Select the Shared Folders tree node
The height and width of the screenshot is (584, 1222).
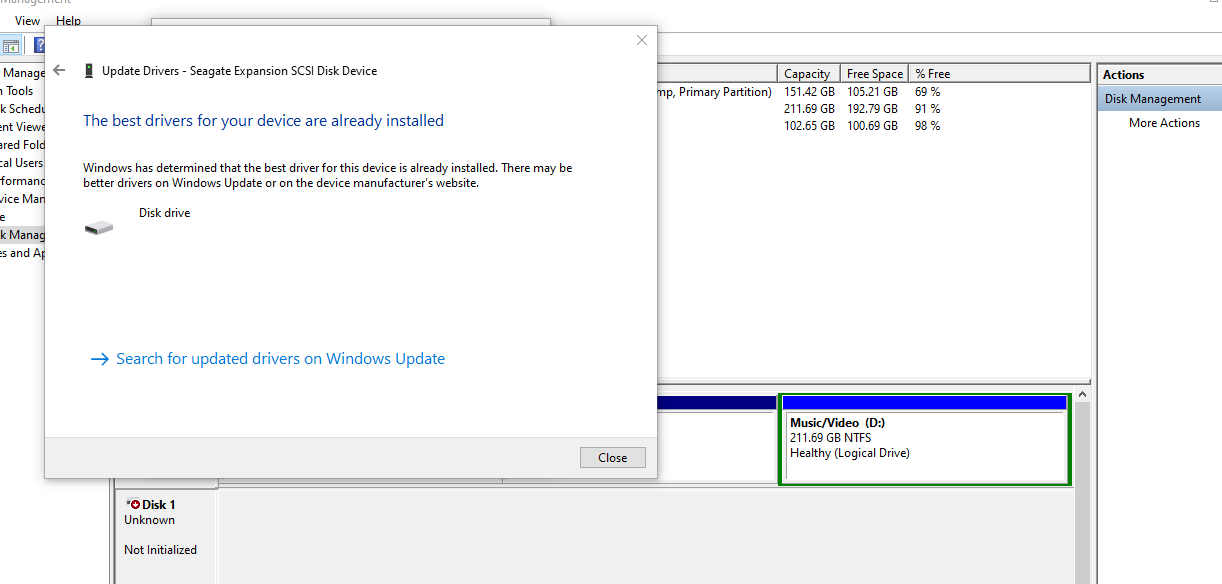22,145
